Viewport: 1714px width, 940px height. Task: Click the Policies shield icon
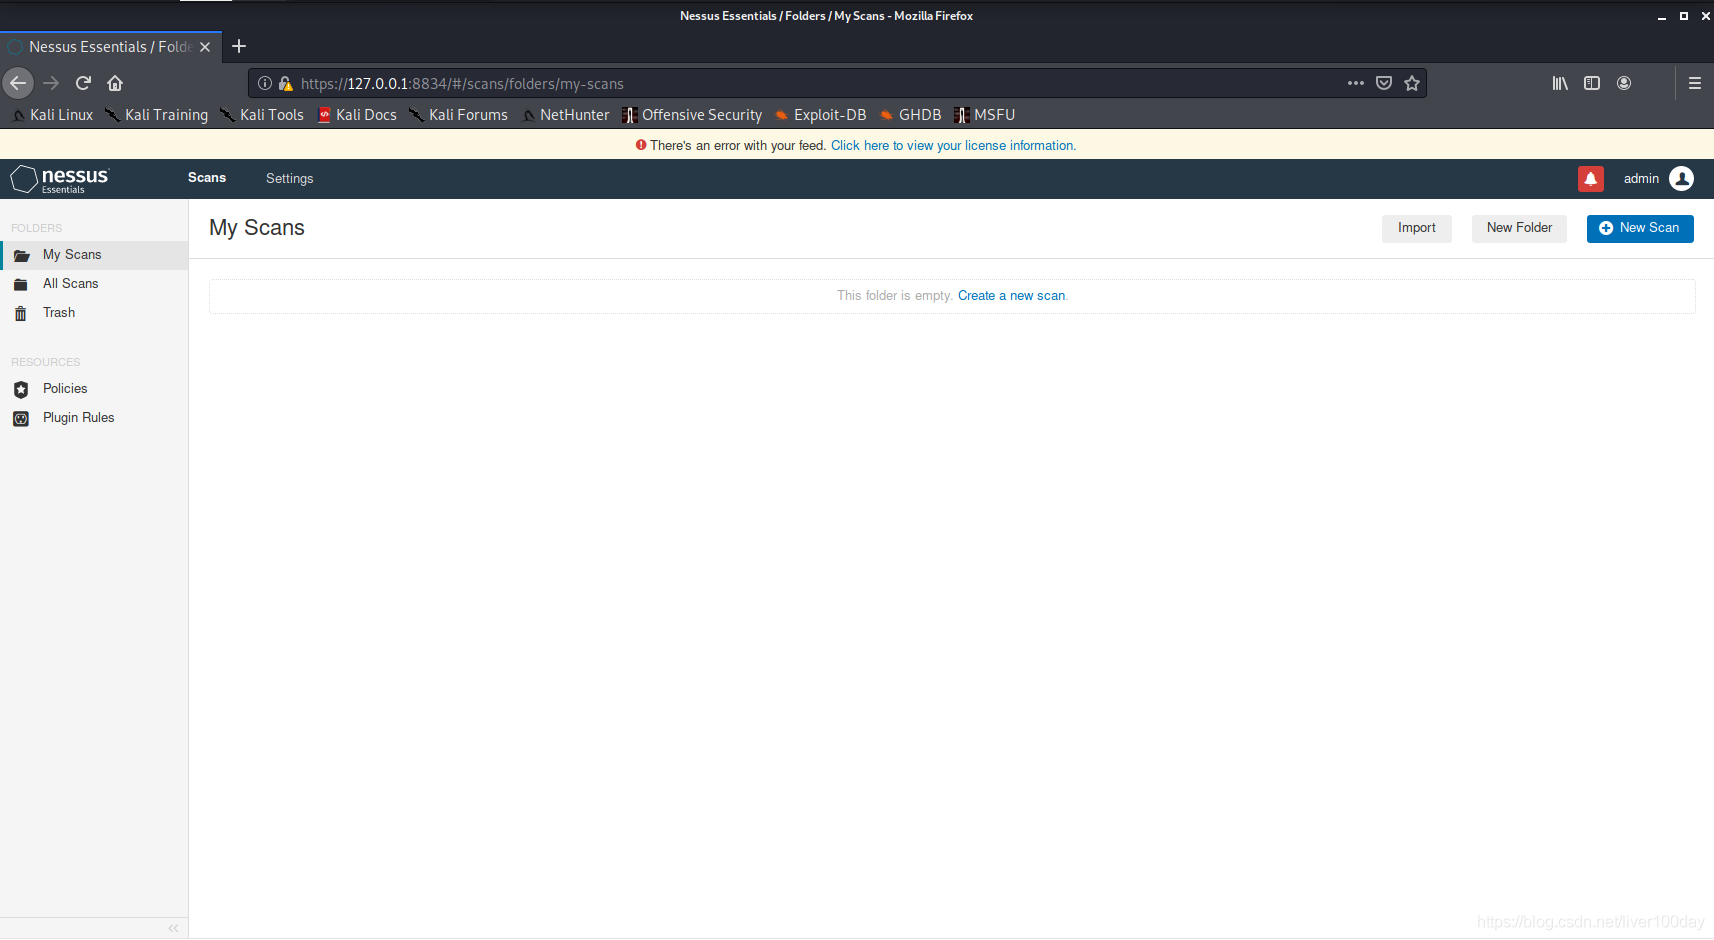(x=21, y=390)
